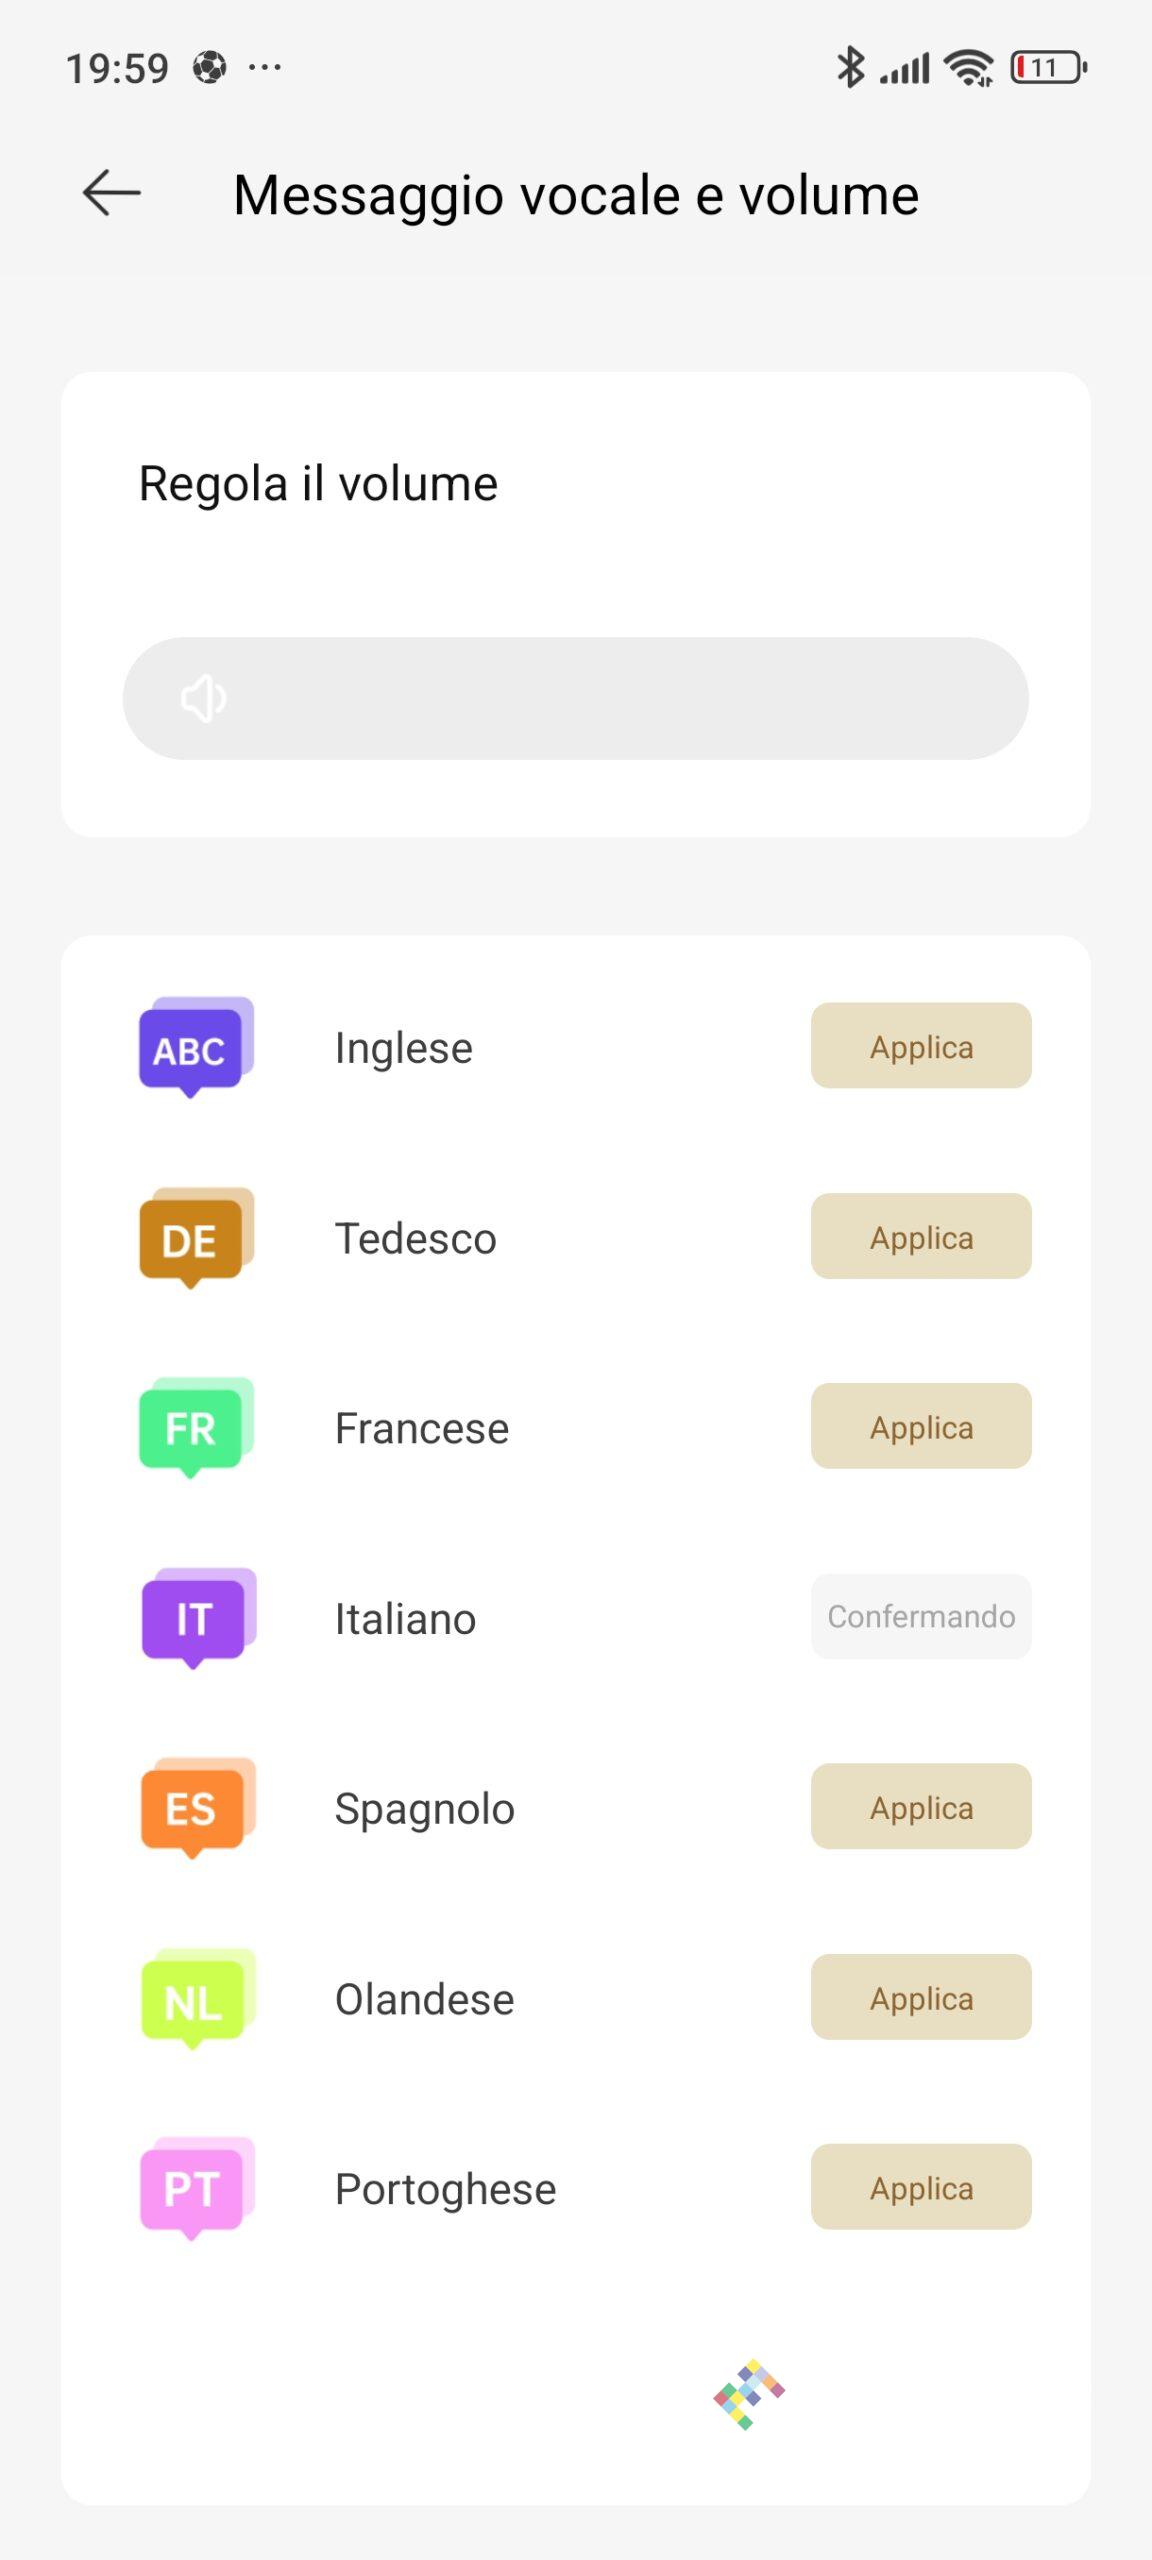1152x2560 pixels.
Task: Tap the battery indicator in status bar
Action: pos(1048,68)
